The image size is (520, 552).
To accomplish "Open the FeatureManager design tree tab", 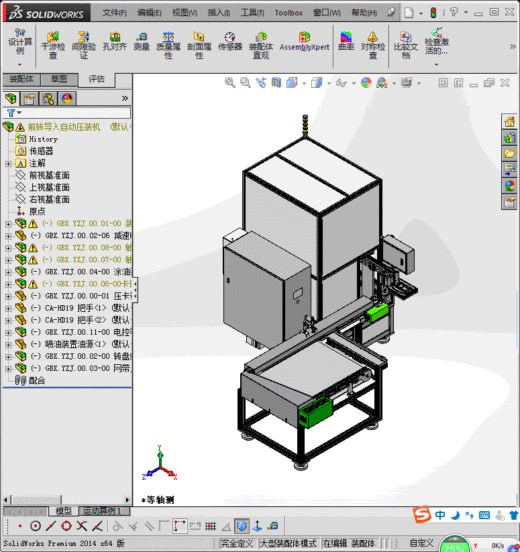I will tap(11, 99).
